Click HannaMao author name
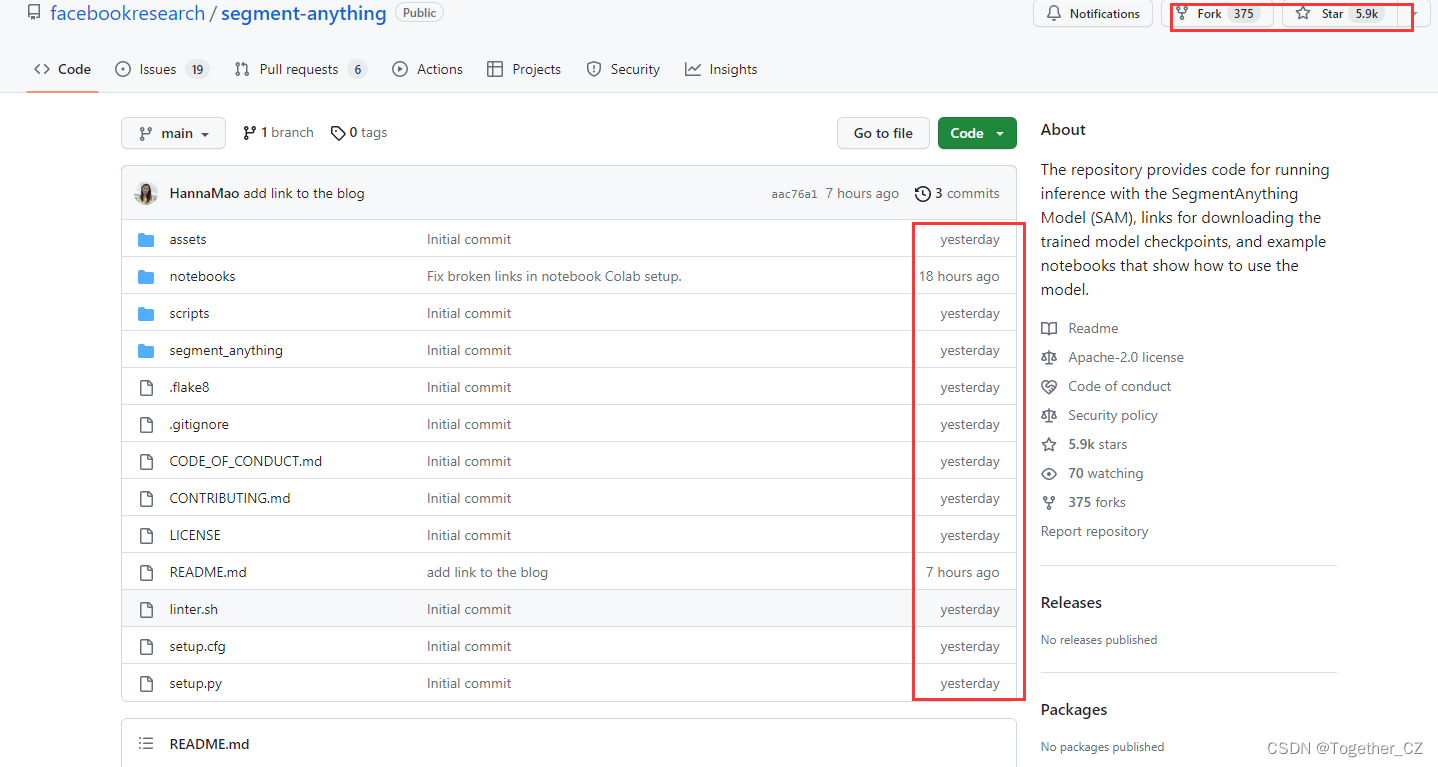Image resolution: width=1438 pixels, height=767 pixels. click(204, 194)
